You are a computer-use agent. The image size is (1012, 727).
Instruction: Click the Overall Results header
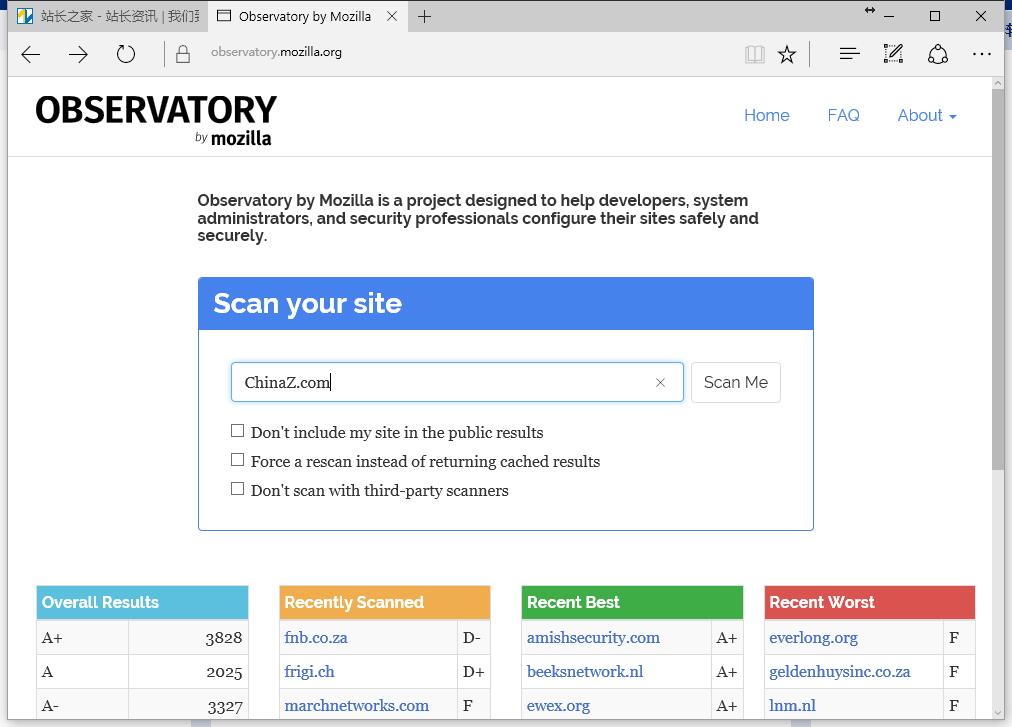[142, 602]
